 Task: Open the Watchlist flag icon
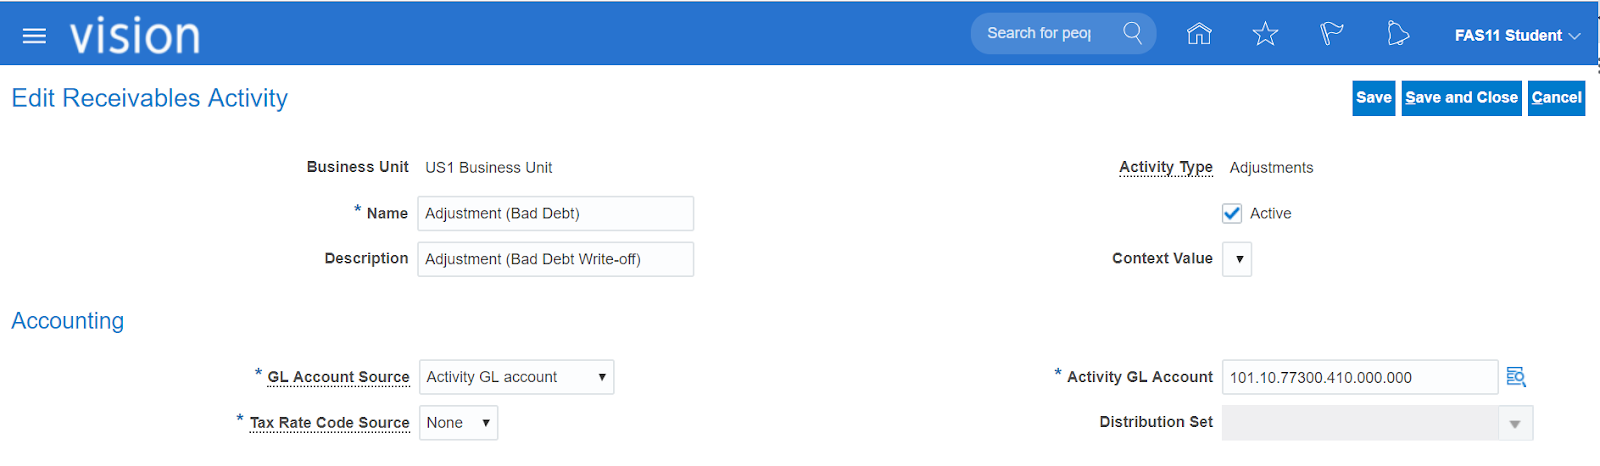coord(1331,34)
